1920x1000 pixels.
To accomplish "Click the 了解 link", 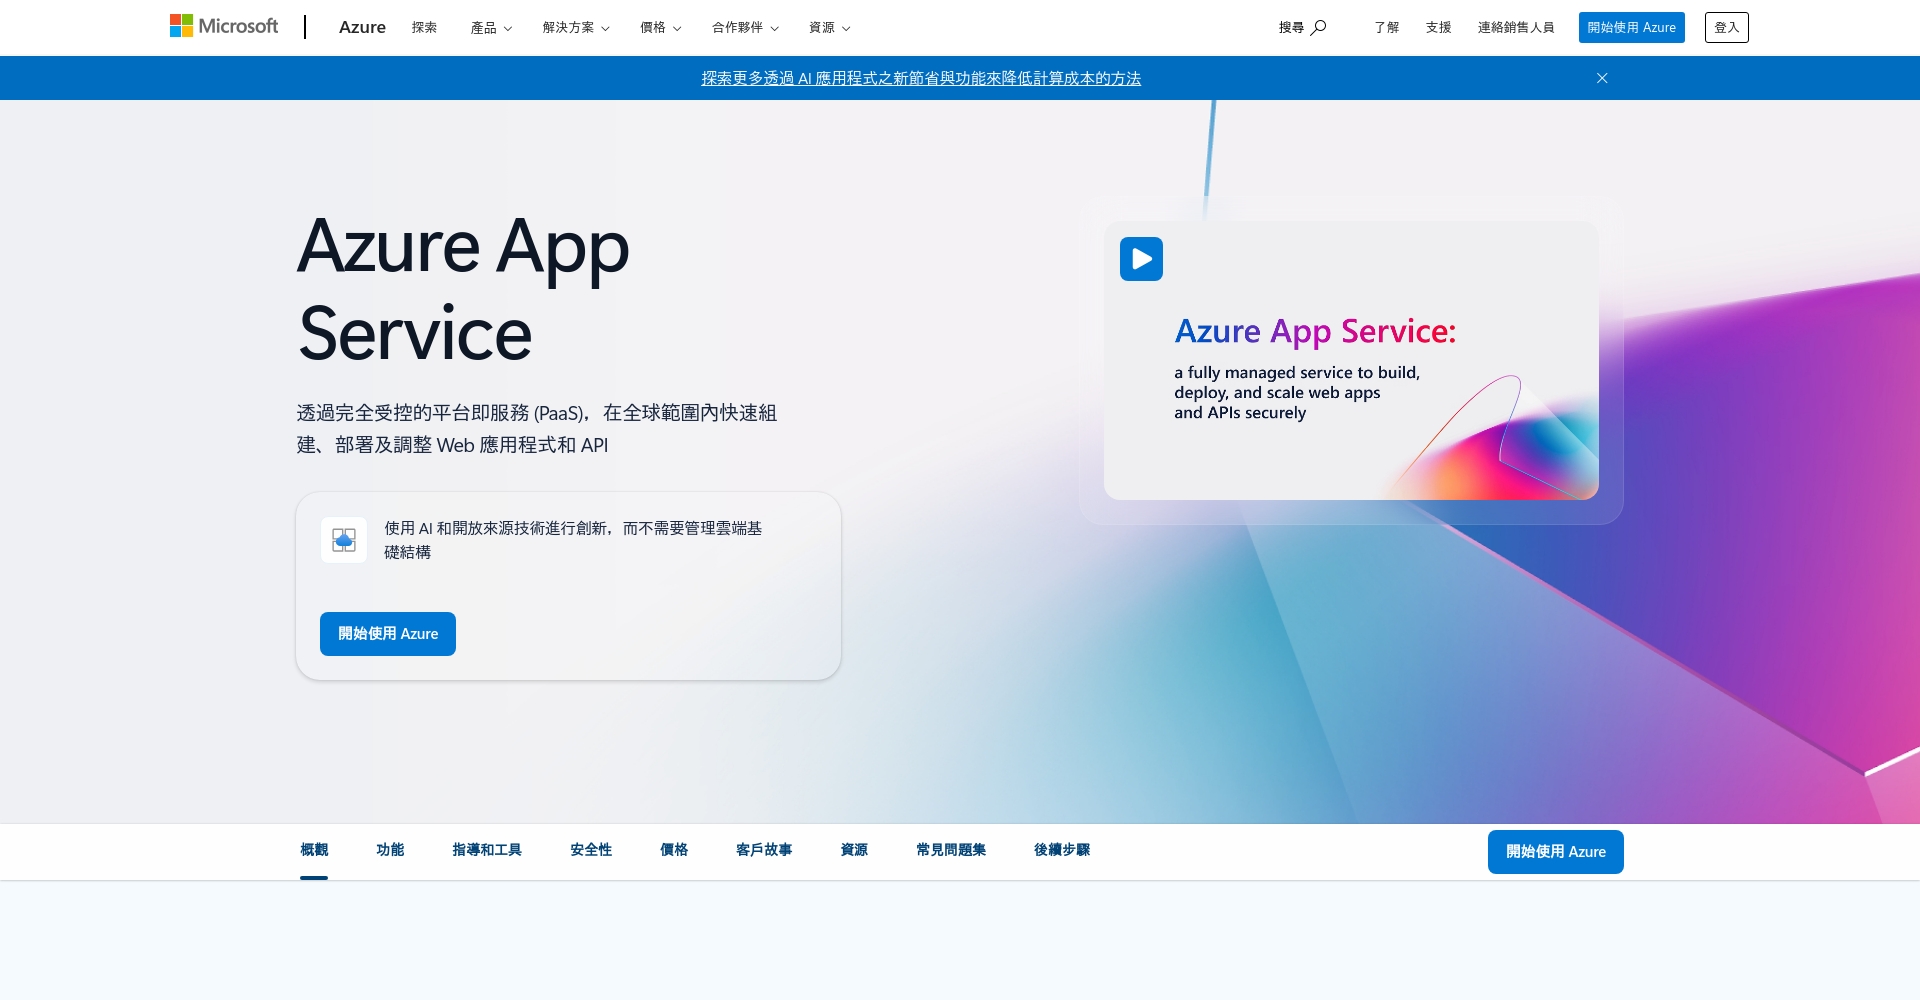I will (1386, 27).
